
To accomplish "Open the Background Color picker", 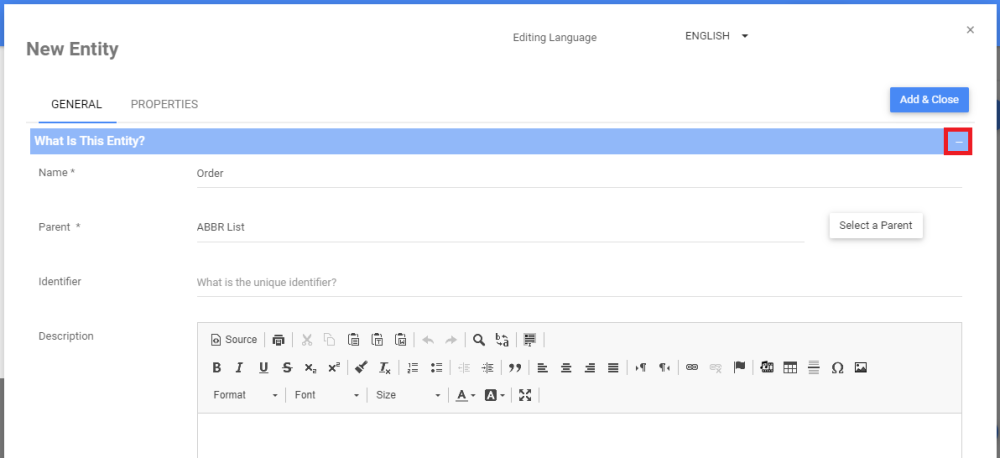I will tap(495, 395).
